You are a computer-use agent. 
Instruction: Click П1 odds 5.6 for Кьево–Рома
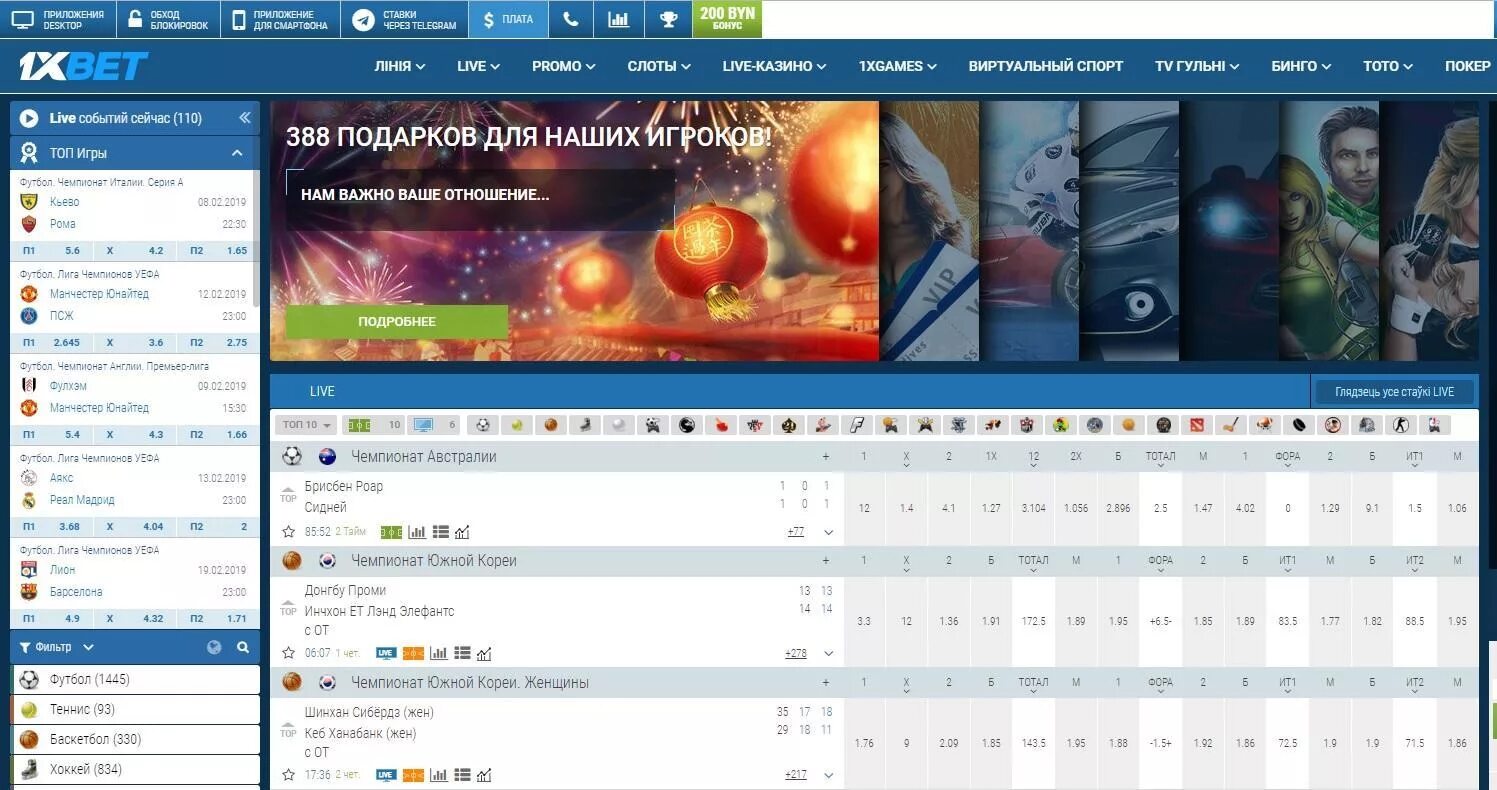click(51, 250)
